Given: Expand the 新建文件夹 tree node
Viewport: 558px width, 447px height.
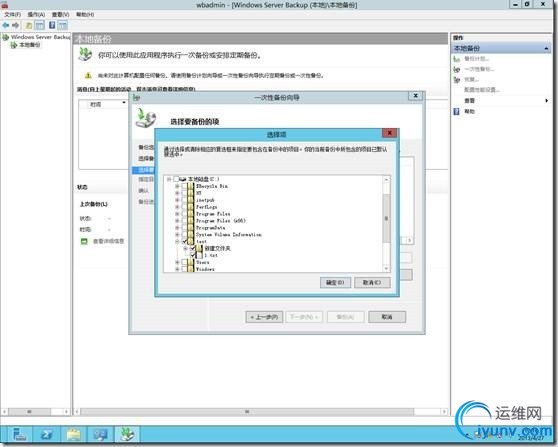Looking at the screenshot, I should click(x=185, y=248).
